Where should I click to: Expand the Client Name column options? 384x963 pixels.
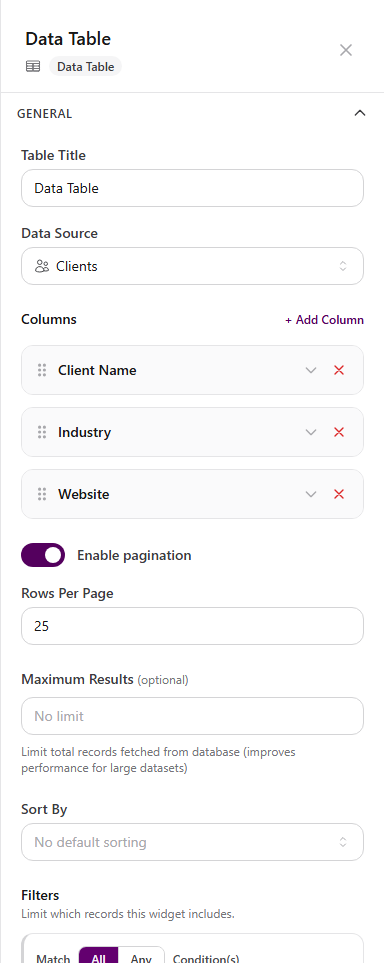(311, 370)
